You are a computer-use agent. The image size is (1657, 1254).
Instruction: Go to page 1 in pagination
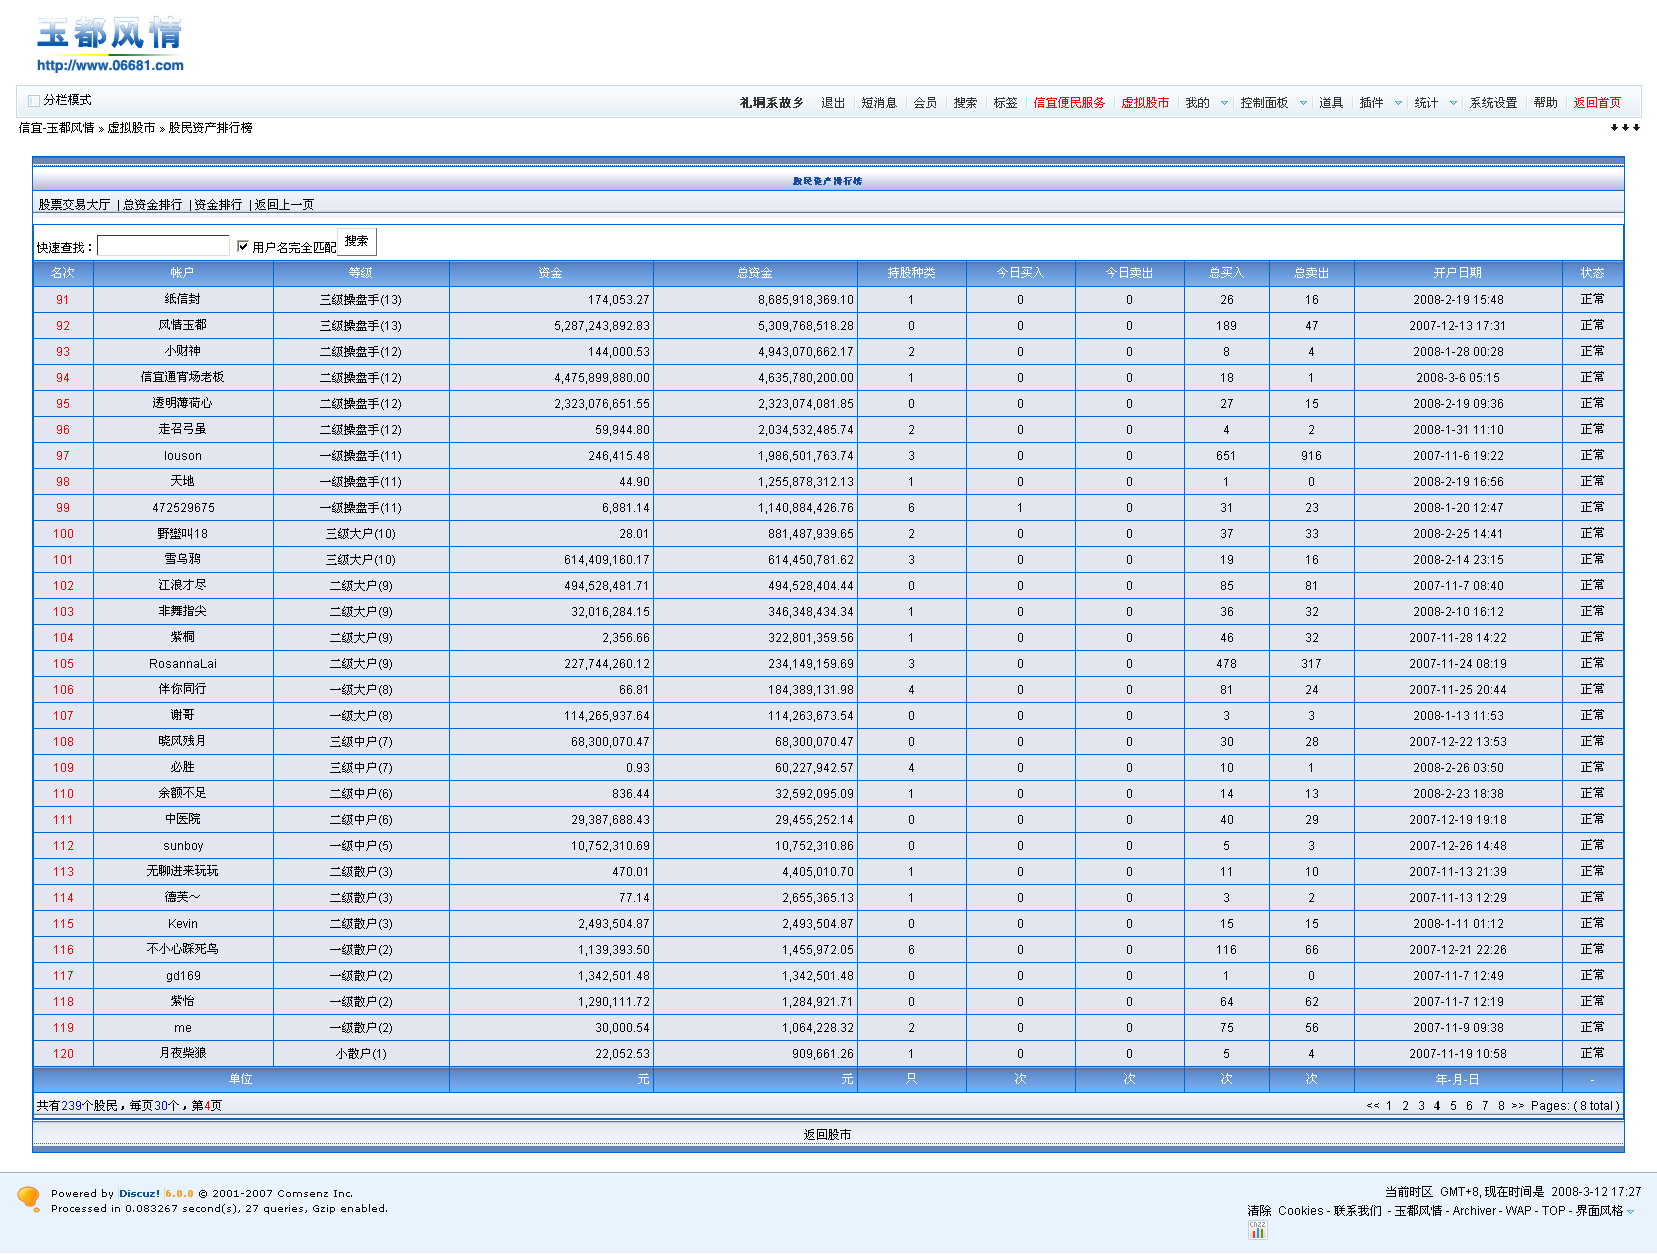pos(1389,1106)
